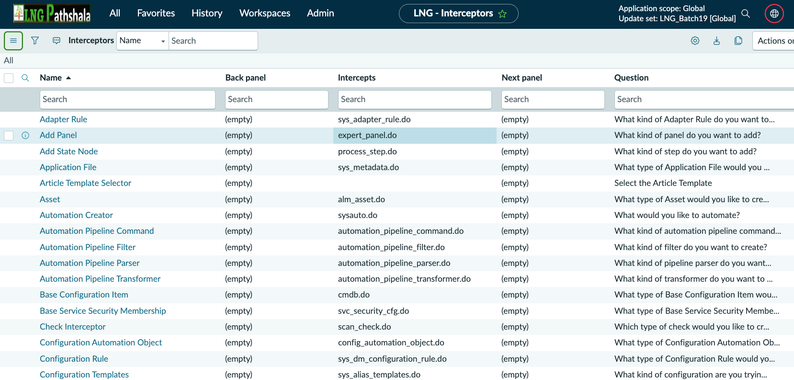
Task: Open Configuration Automation Object record
Action: (101, 343)
